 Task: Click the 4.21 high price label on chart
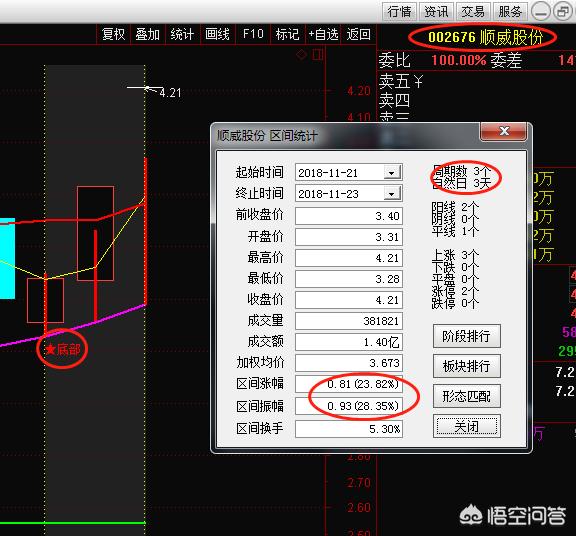point(170,93)
